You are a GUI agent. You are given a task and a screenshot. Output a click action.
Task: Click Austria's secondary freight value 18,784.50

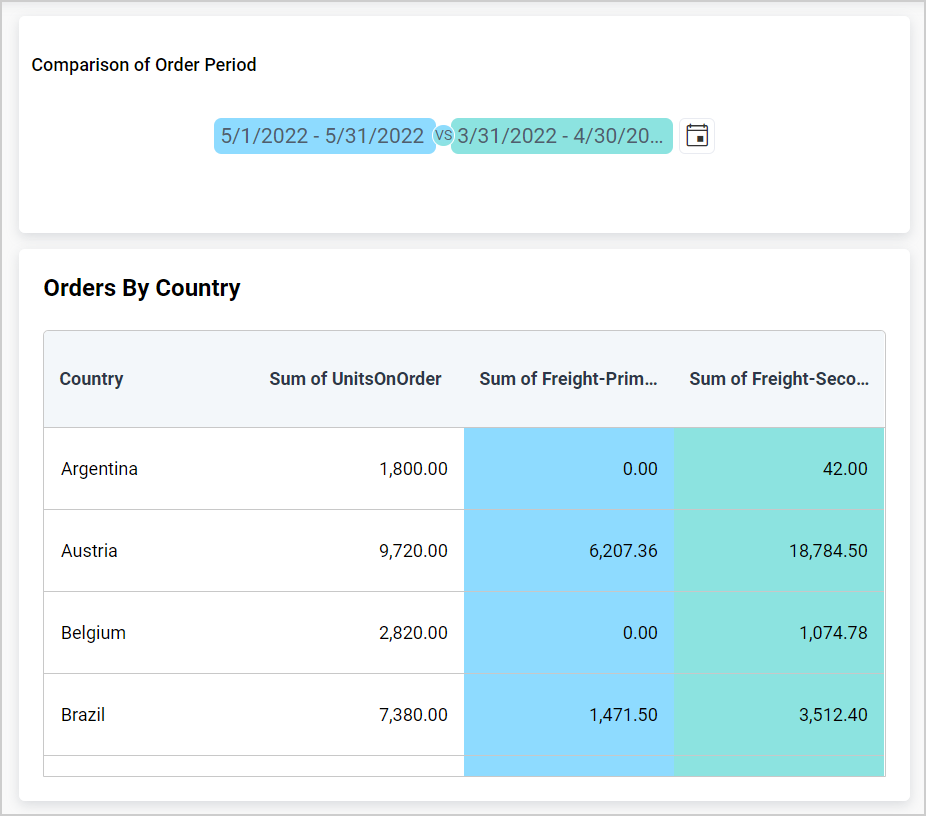(x=827, y=551)
